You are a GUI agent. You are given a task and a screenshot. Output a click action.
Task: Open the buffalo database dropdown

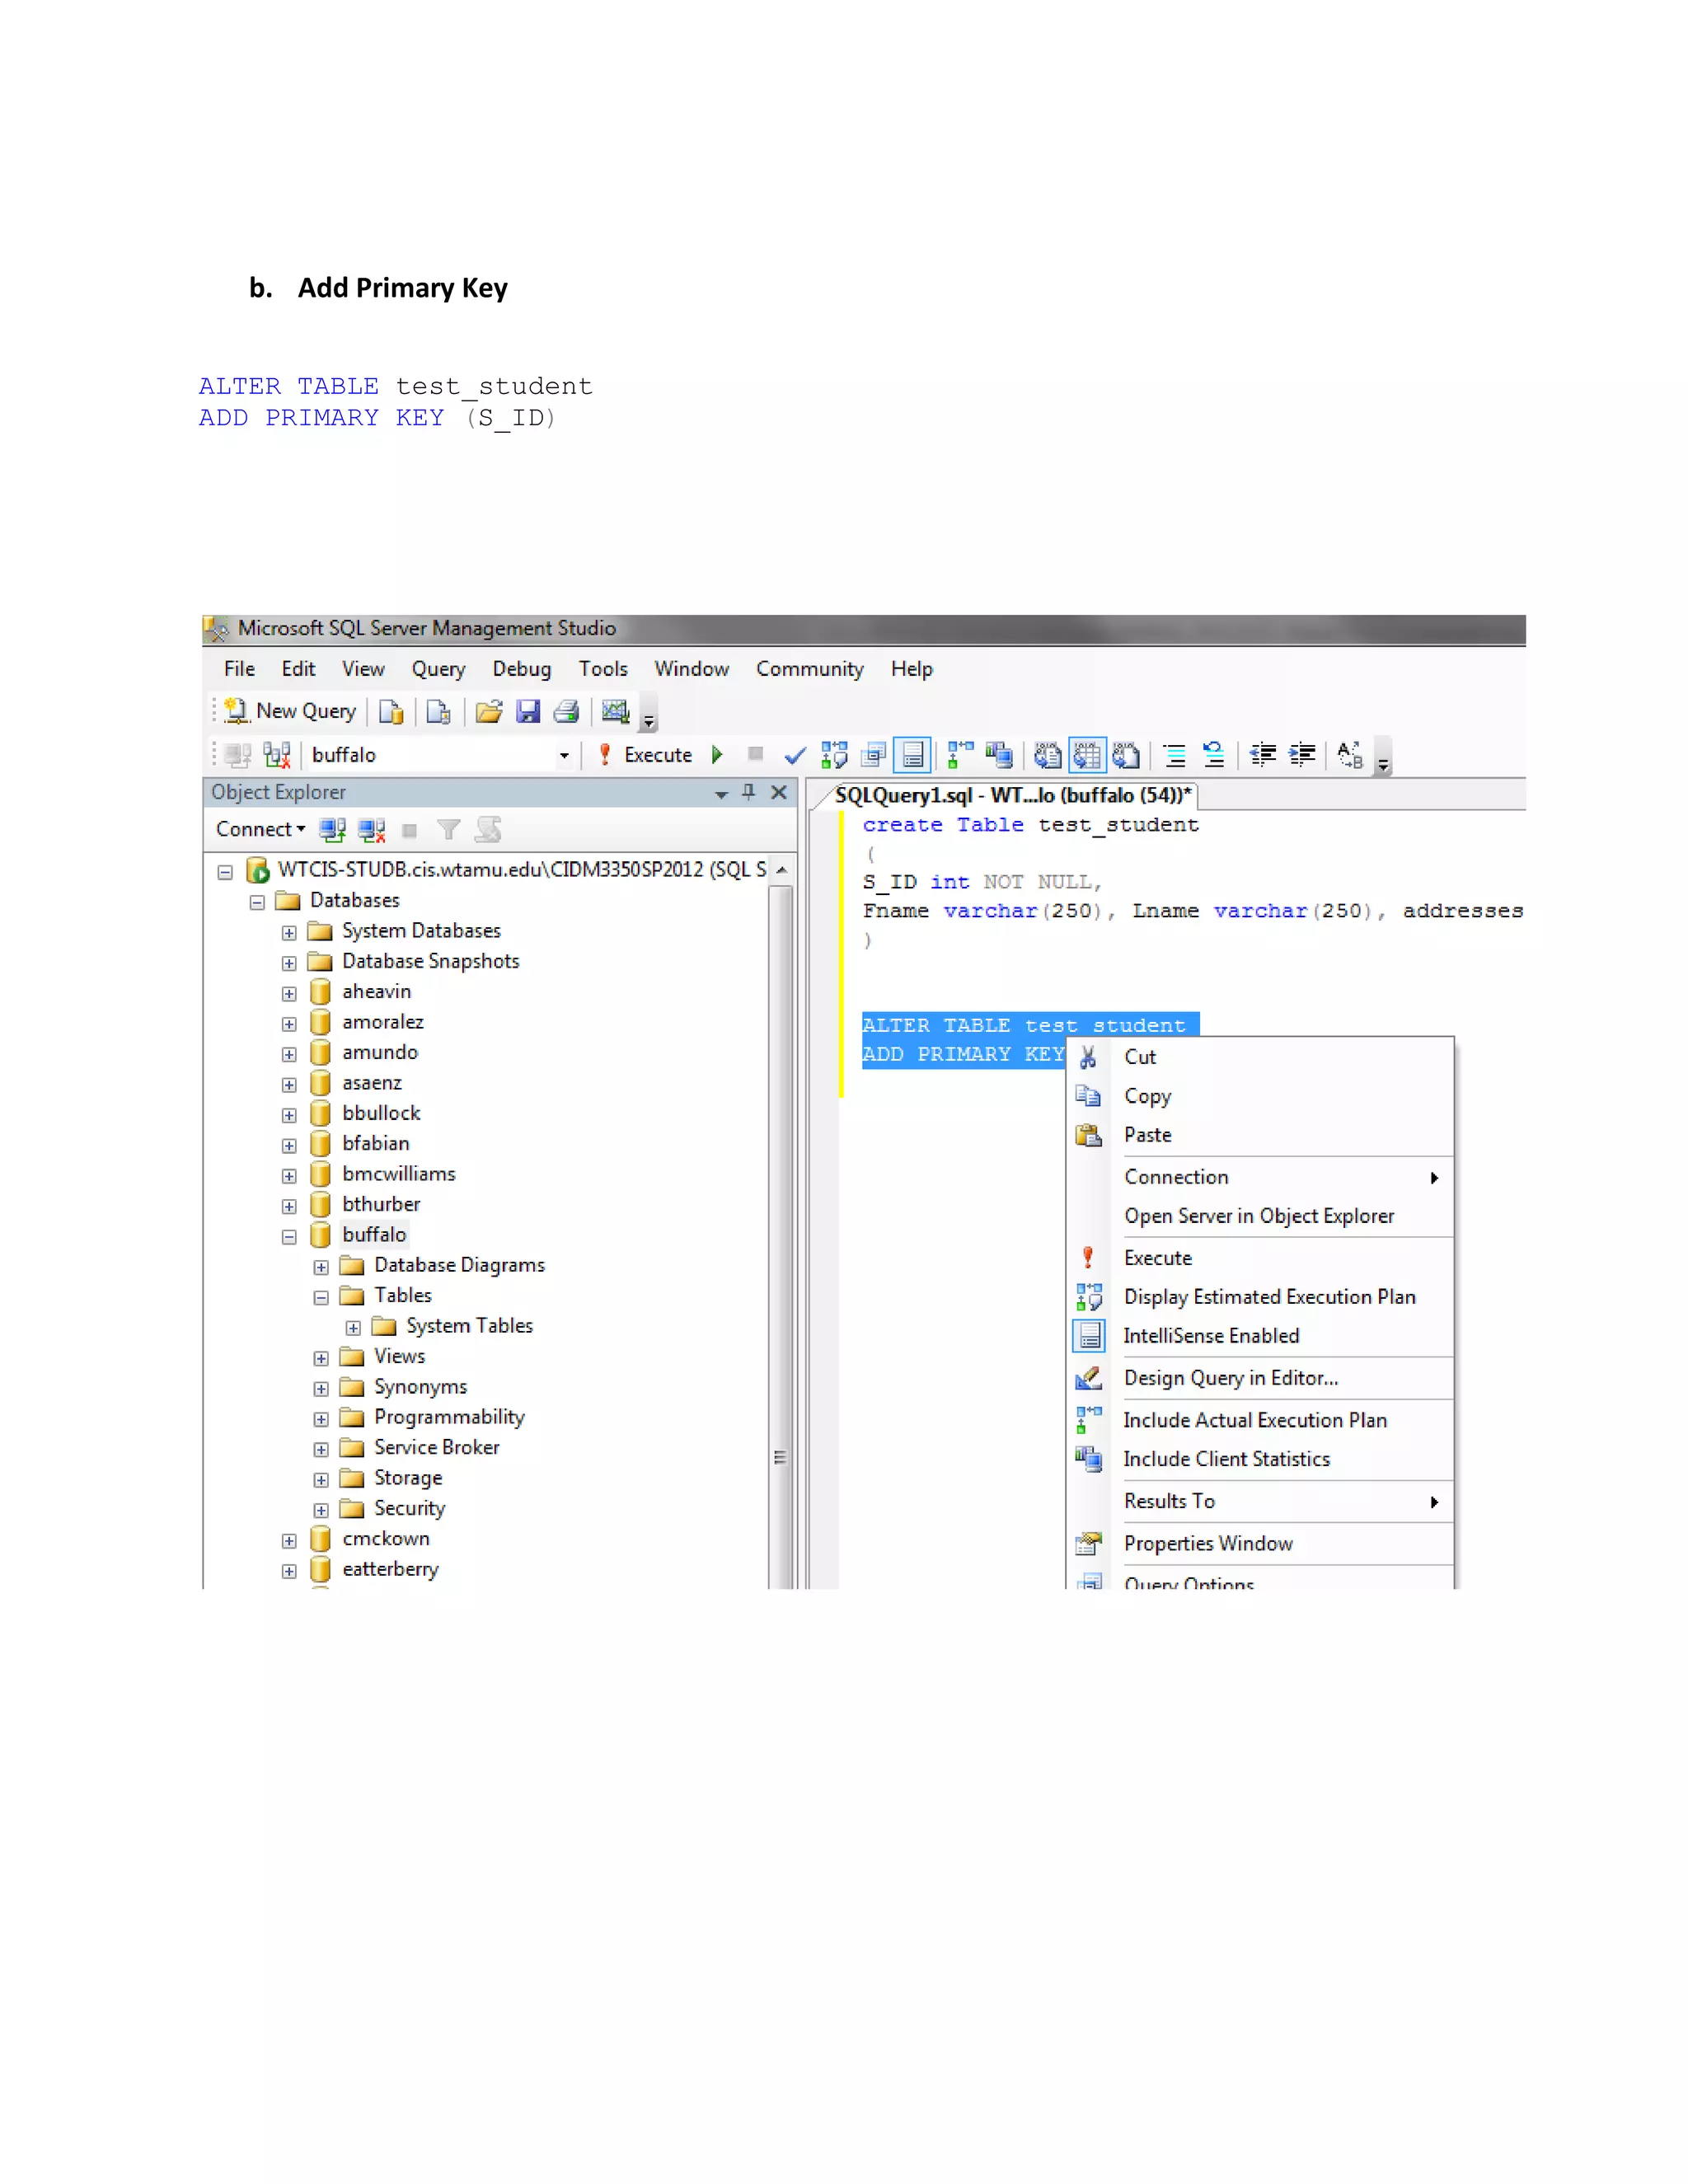pos(565,755)
